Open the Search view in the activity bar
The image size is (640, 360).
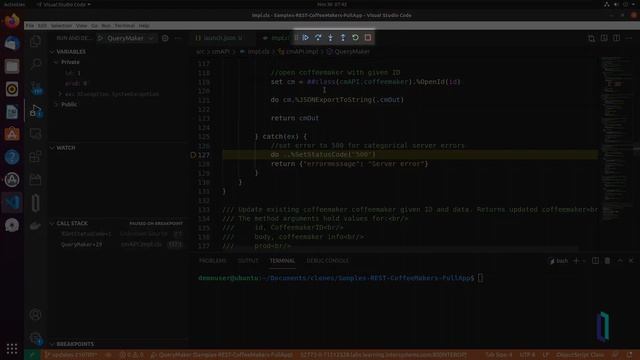[36, 64]
